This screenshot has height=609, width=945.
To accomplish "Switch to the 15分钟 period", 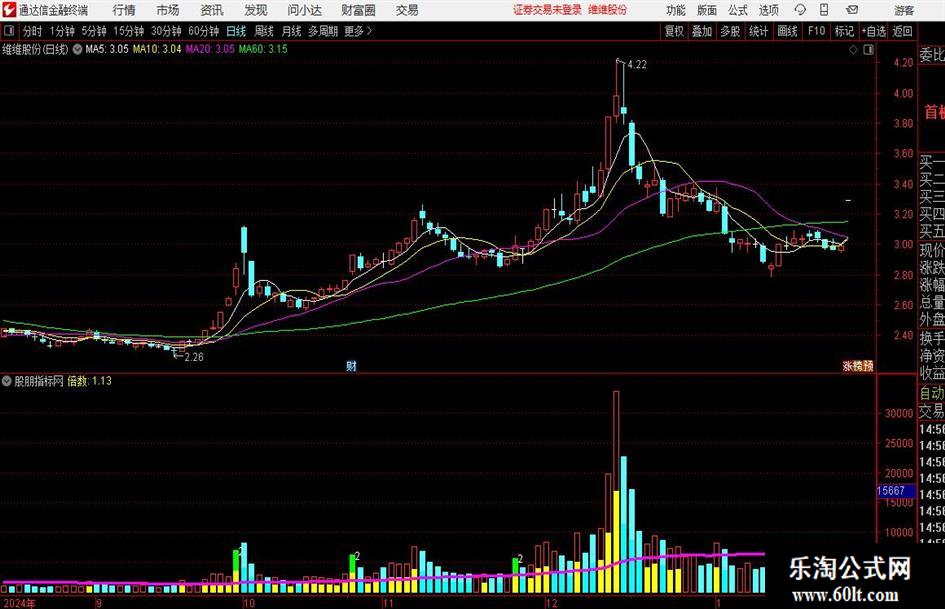I will point(129,31).
